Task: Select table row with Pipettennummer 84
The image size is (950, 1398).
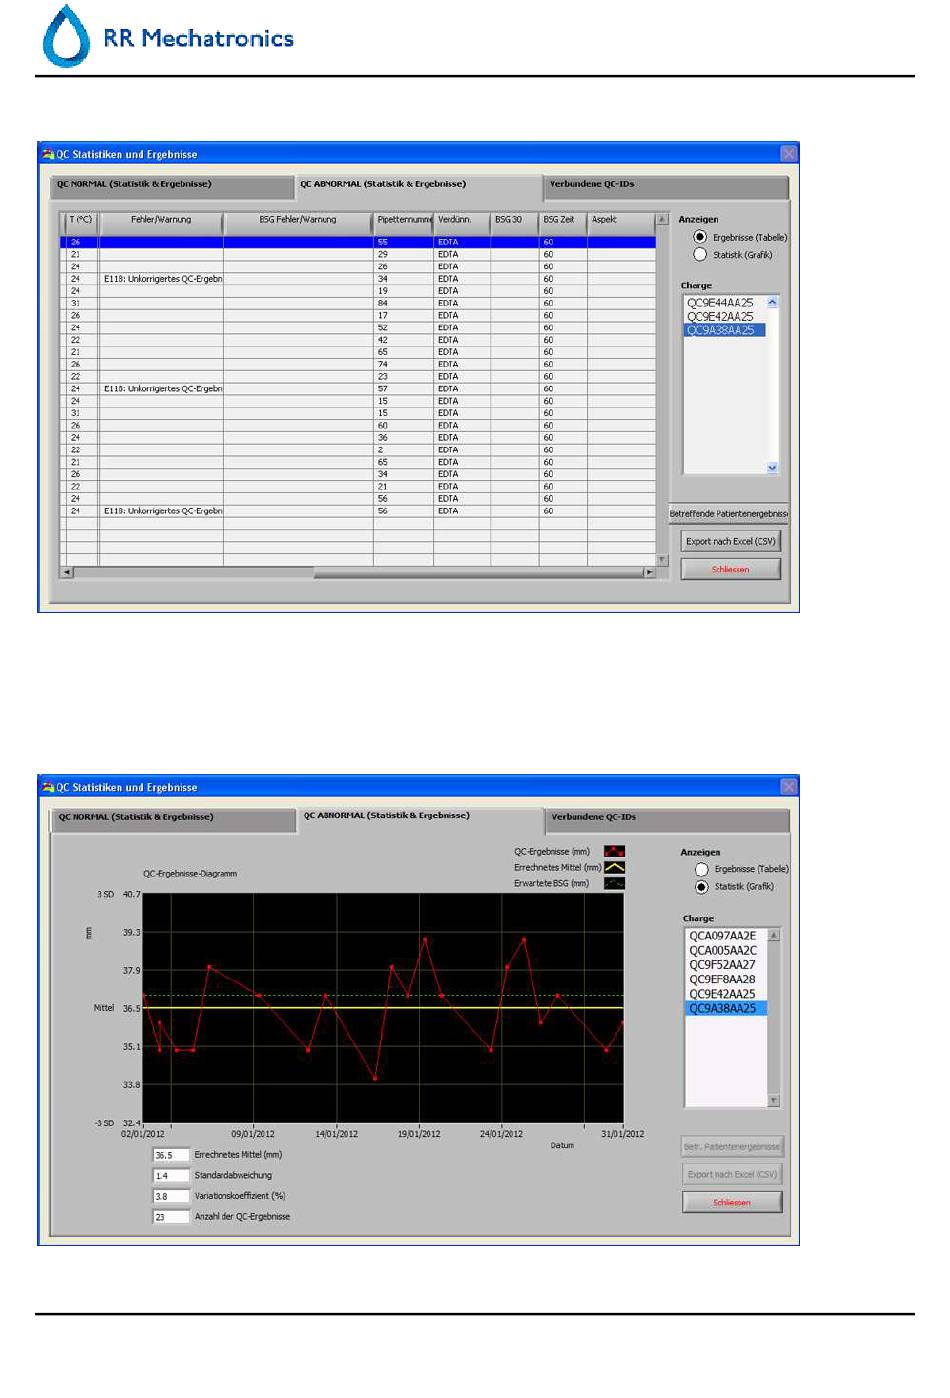Action: [x=359, y=304]
